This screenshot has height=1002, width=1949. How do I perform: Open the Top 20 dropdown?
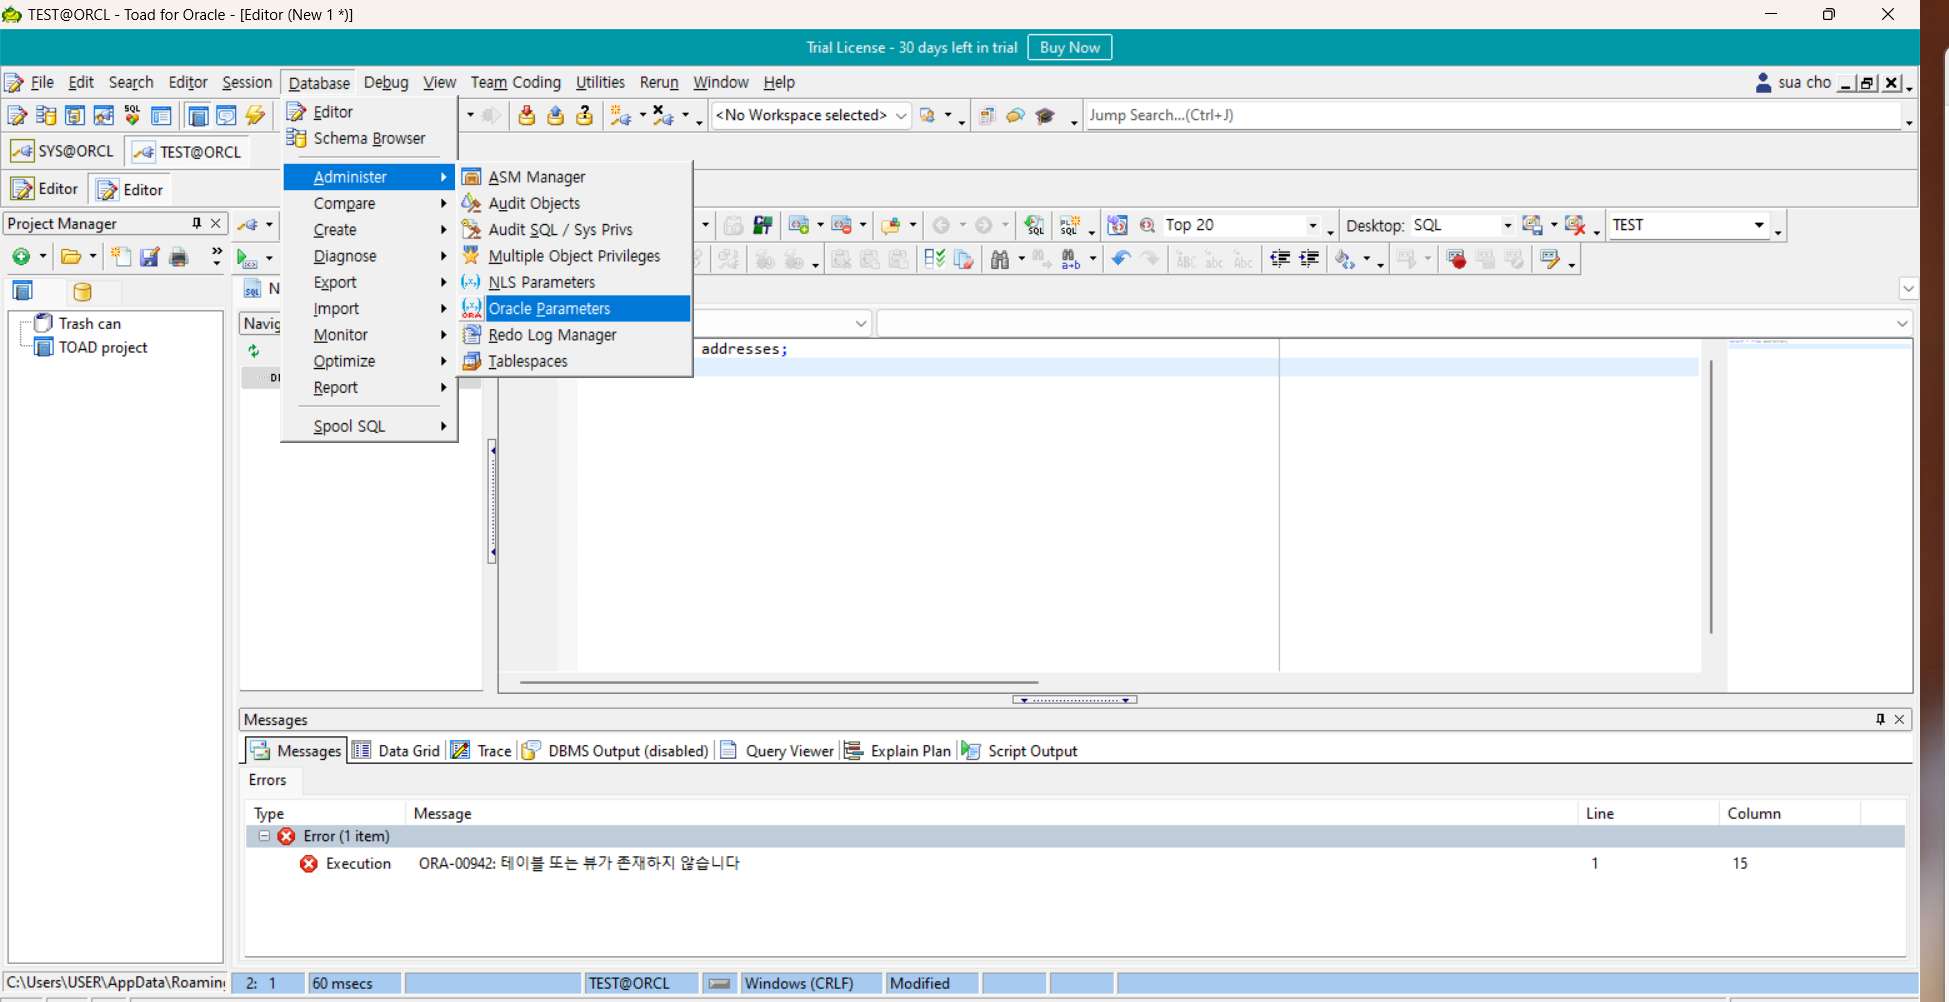[1312, 226]
